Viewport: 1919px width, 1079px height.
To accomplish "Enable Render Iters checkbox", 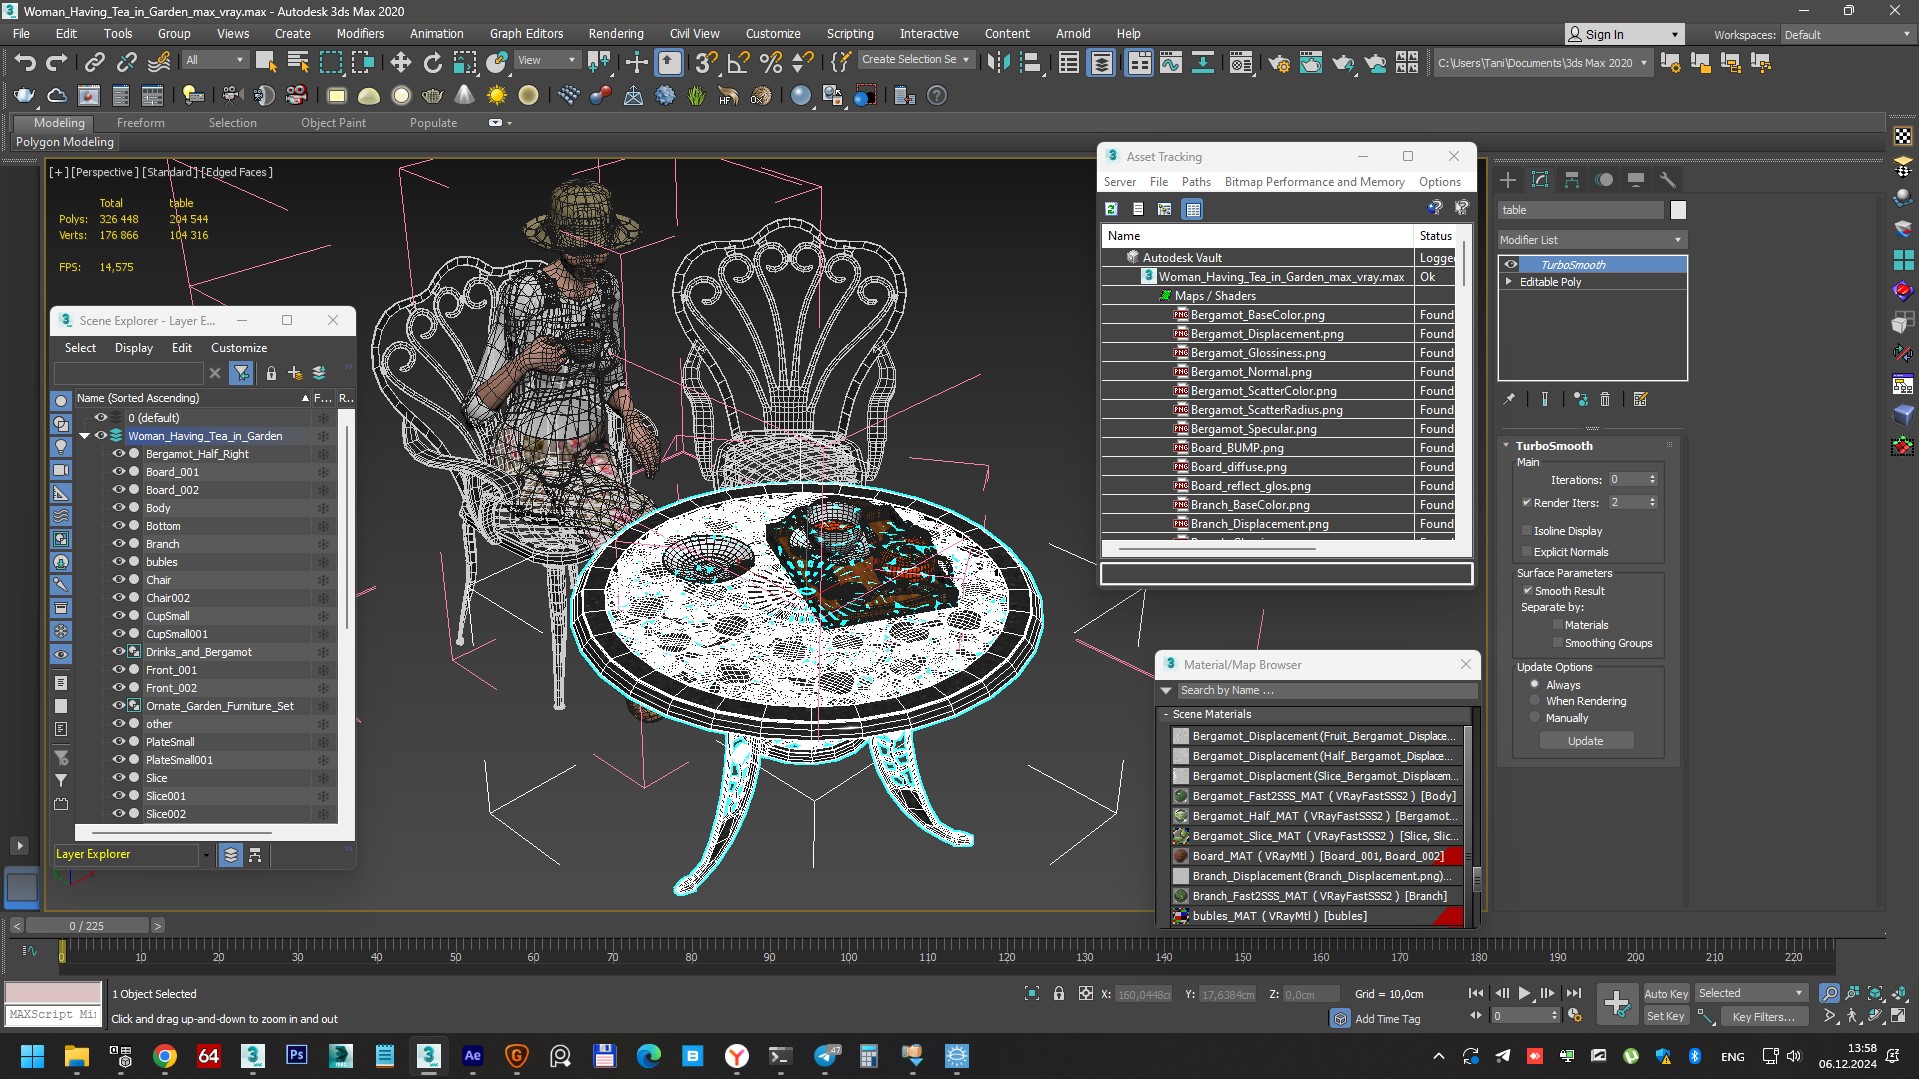I will 1527,503.
